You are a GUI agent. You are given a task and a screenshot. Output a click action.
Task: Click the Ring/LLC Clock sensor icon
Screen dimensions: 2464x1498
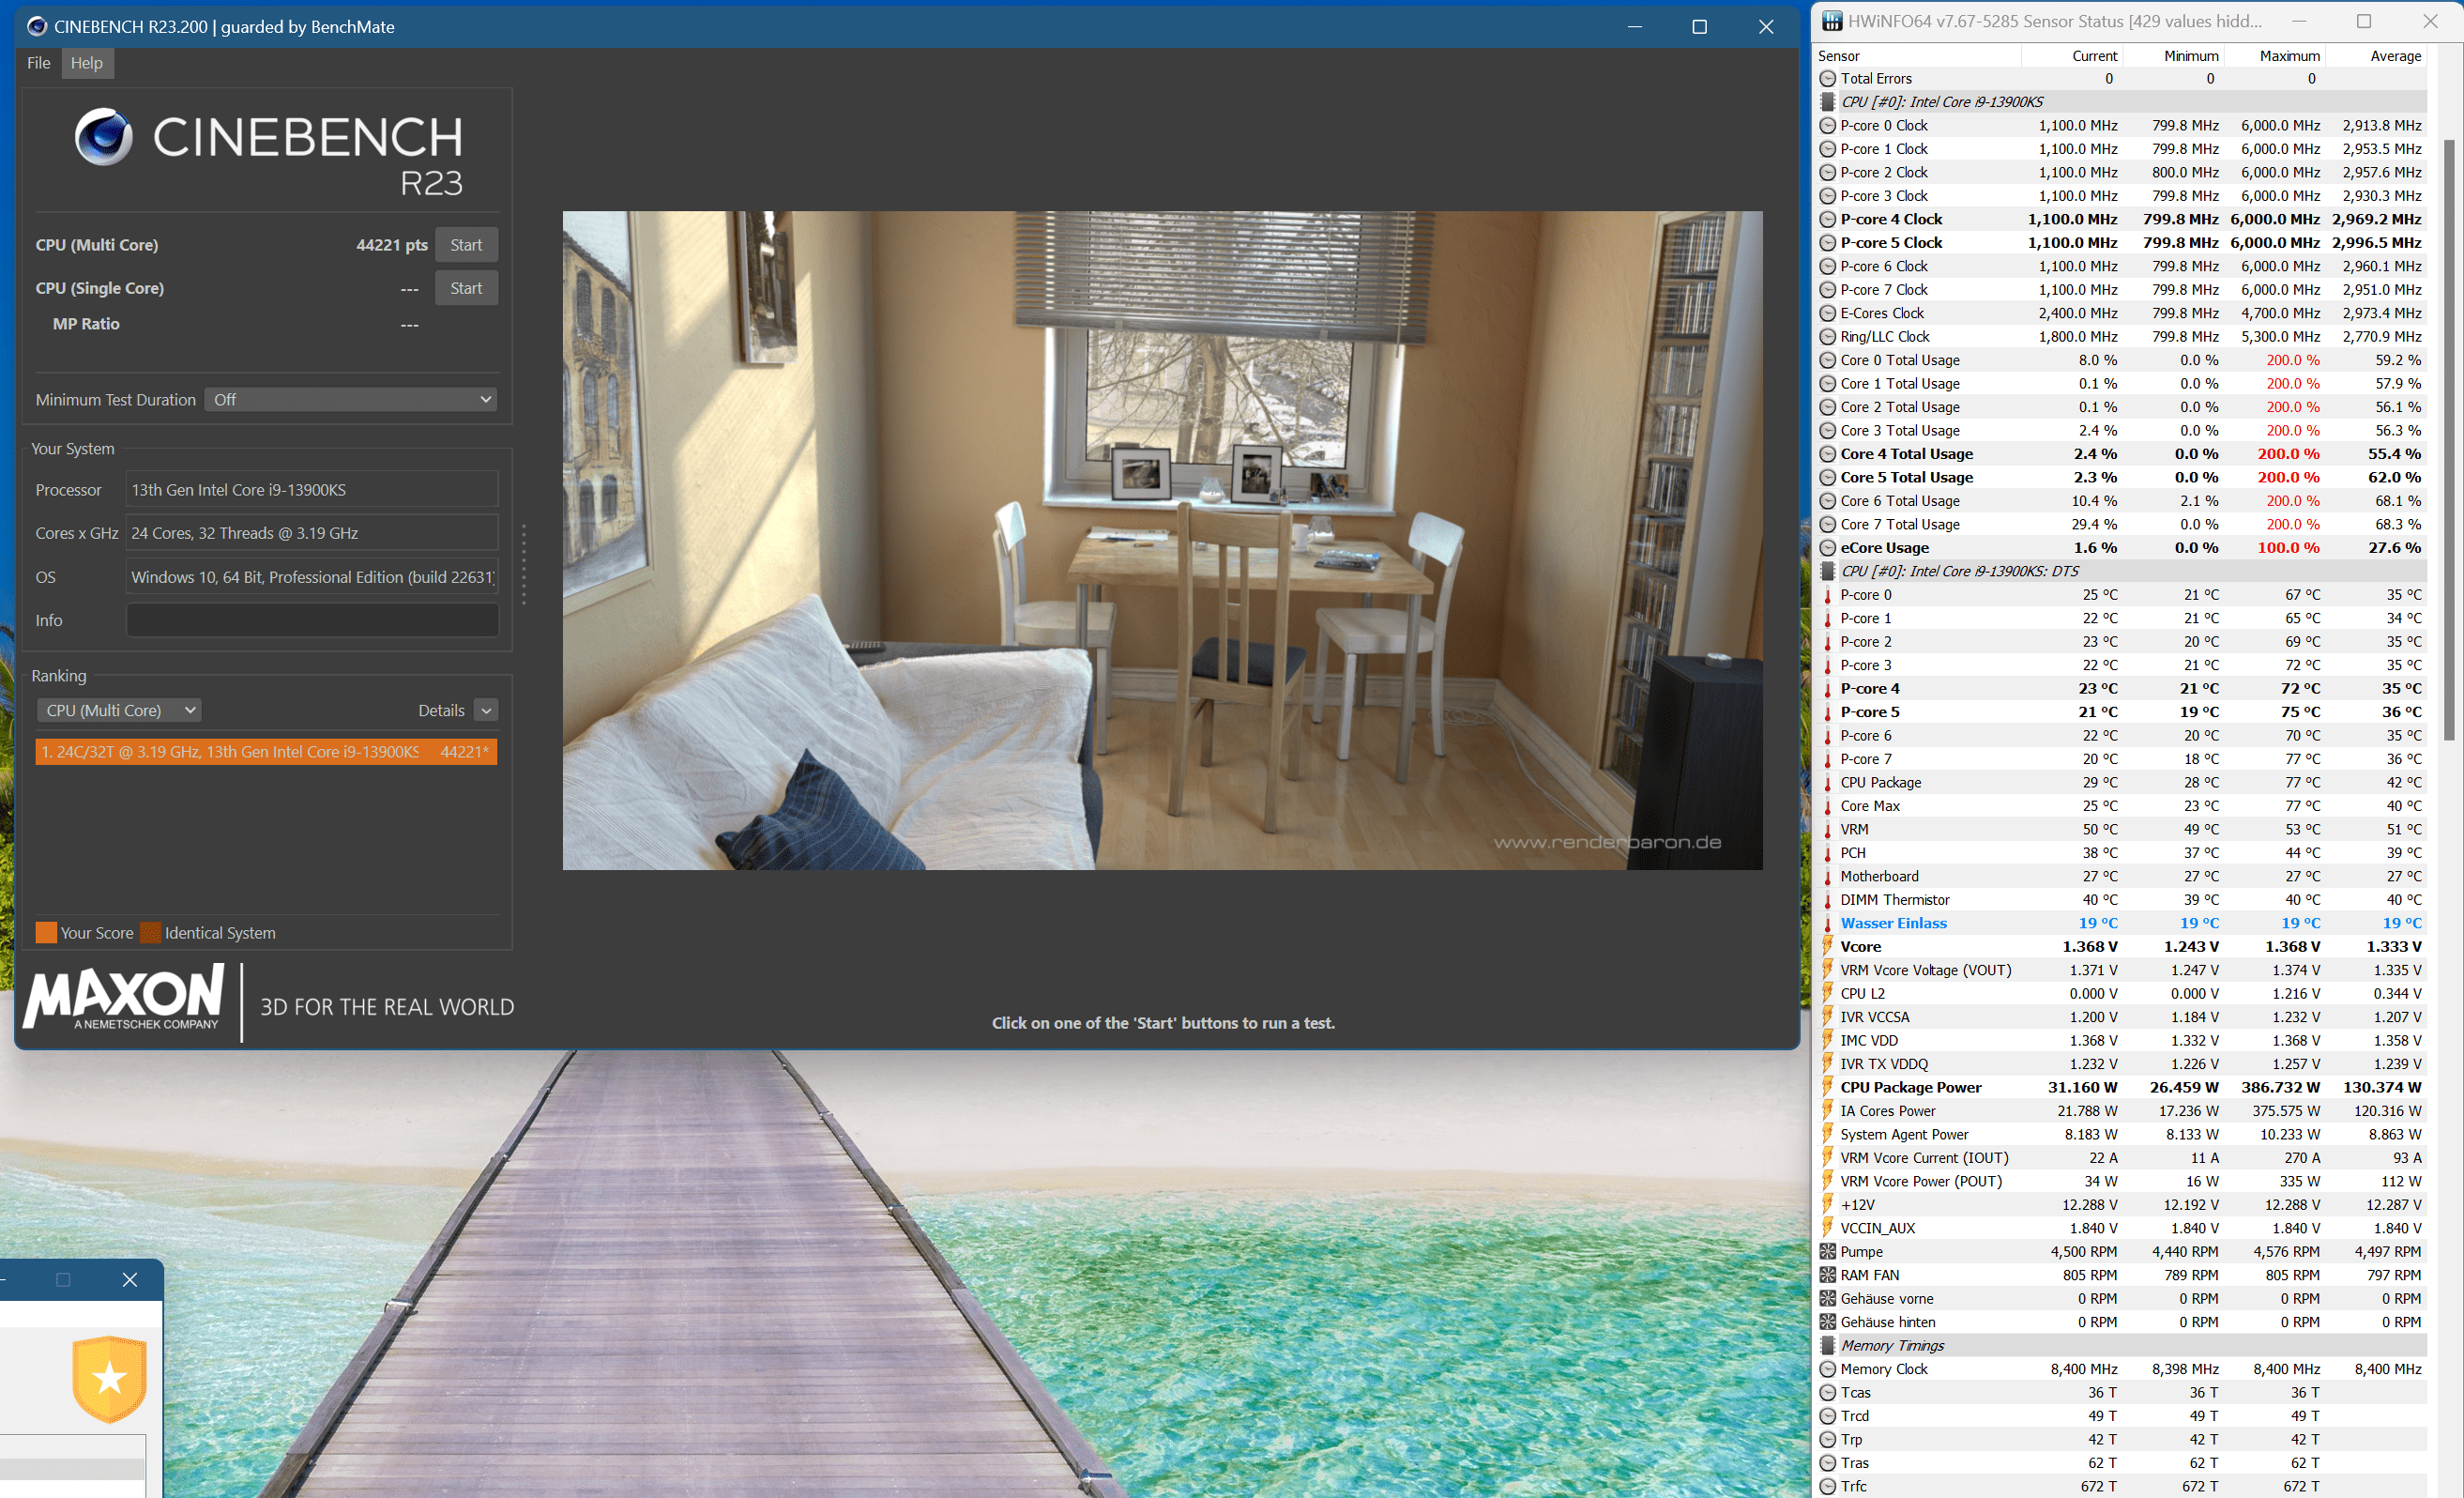(1828, 337)
